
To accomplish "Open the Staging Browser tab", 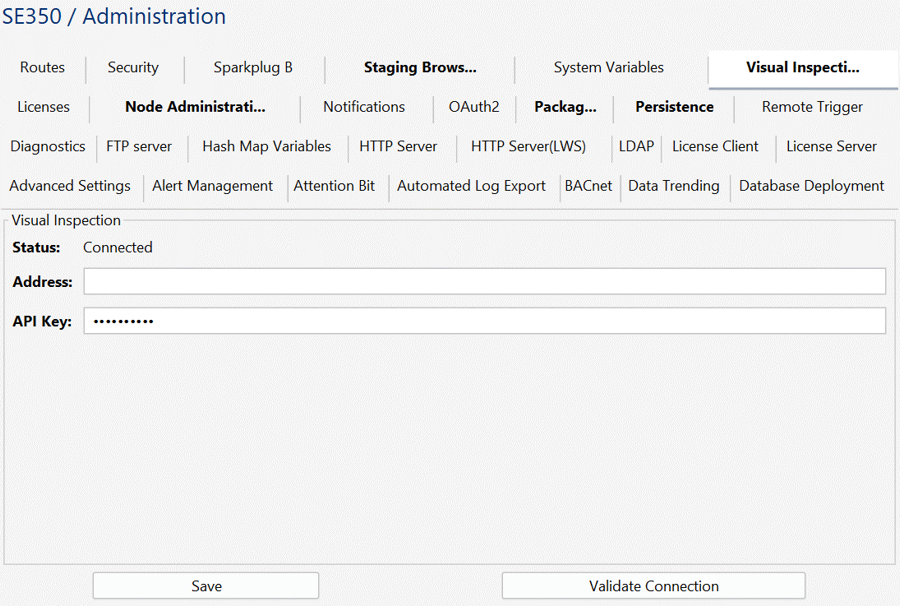I will pyautogui.click(x=420, y=68).
